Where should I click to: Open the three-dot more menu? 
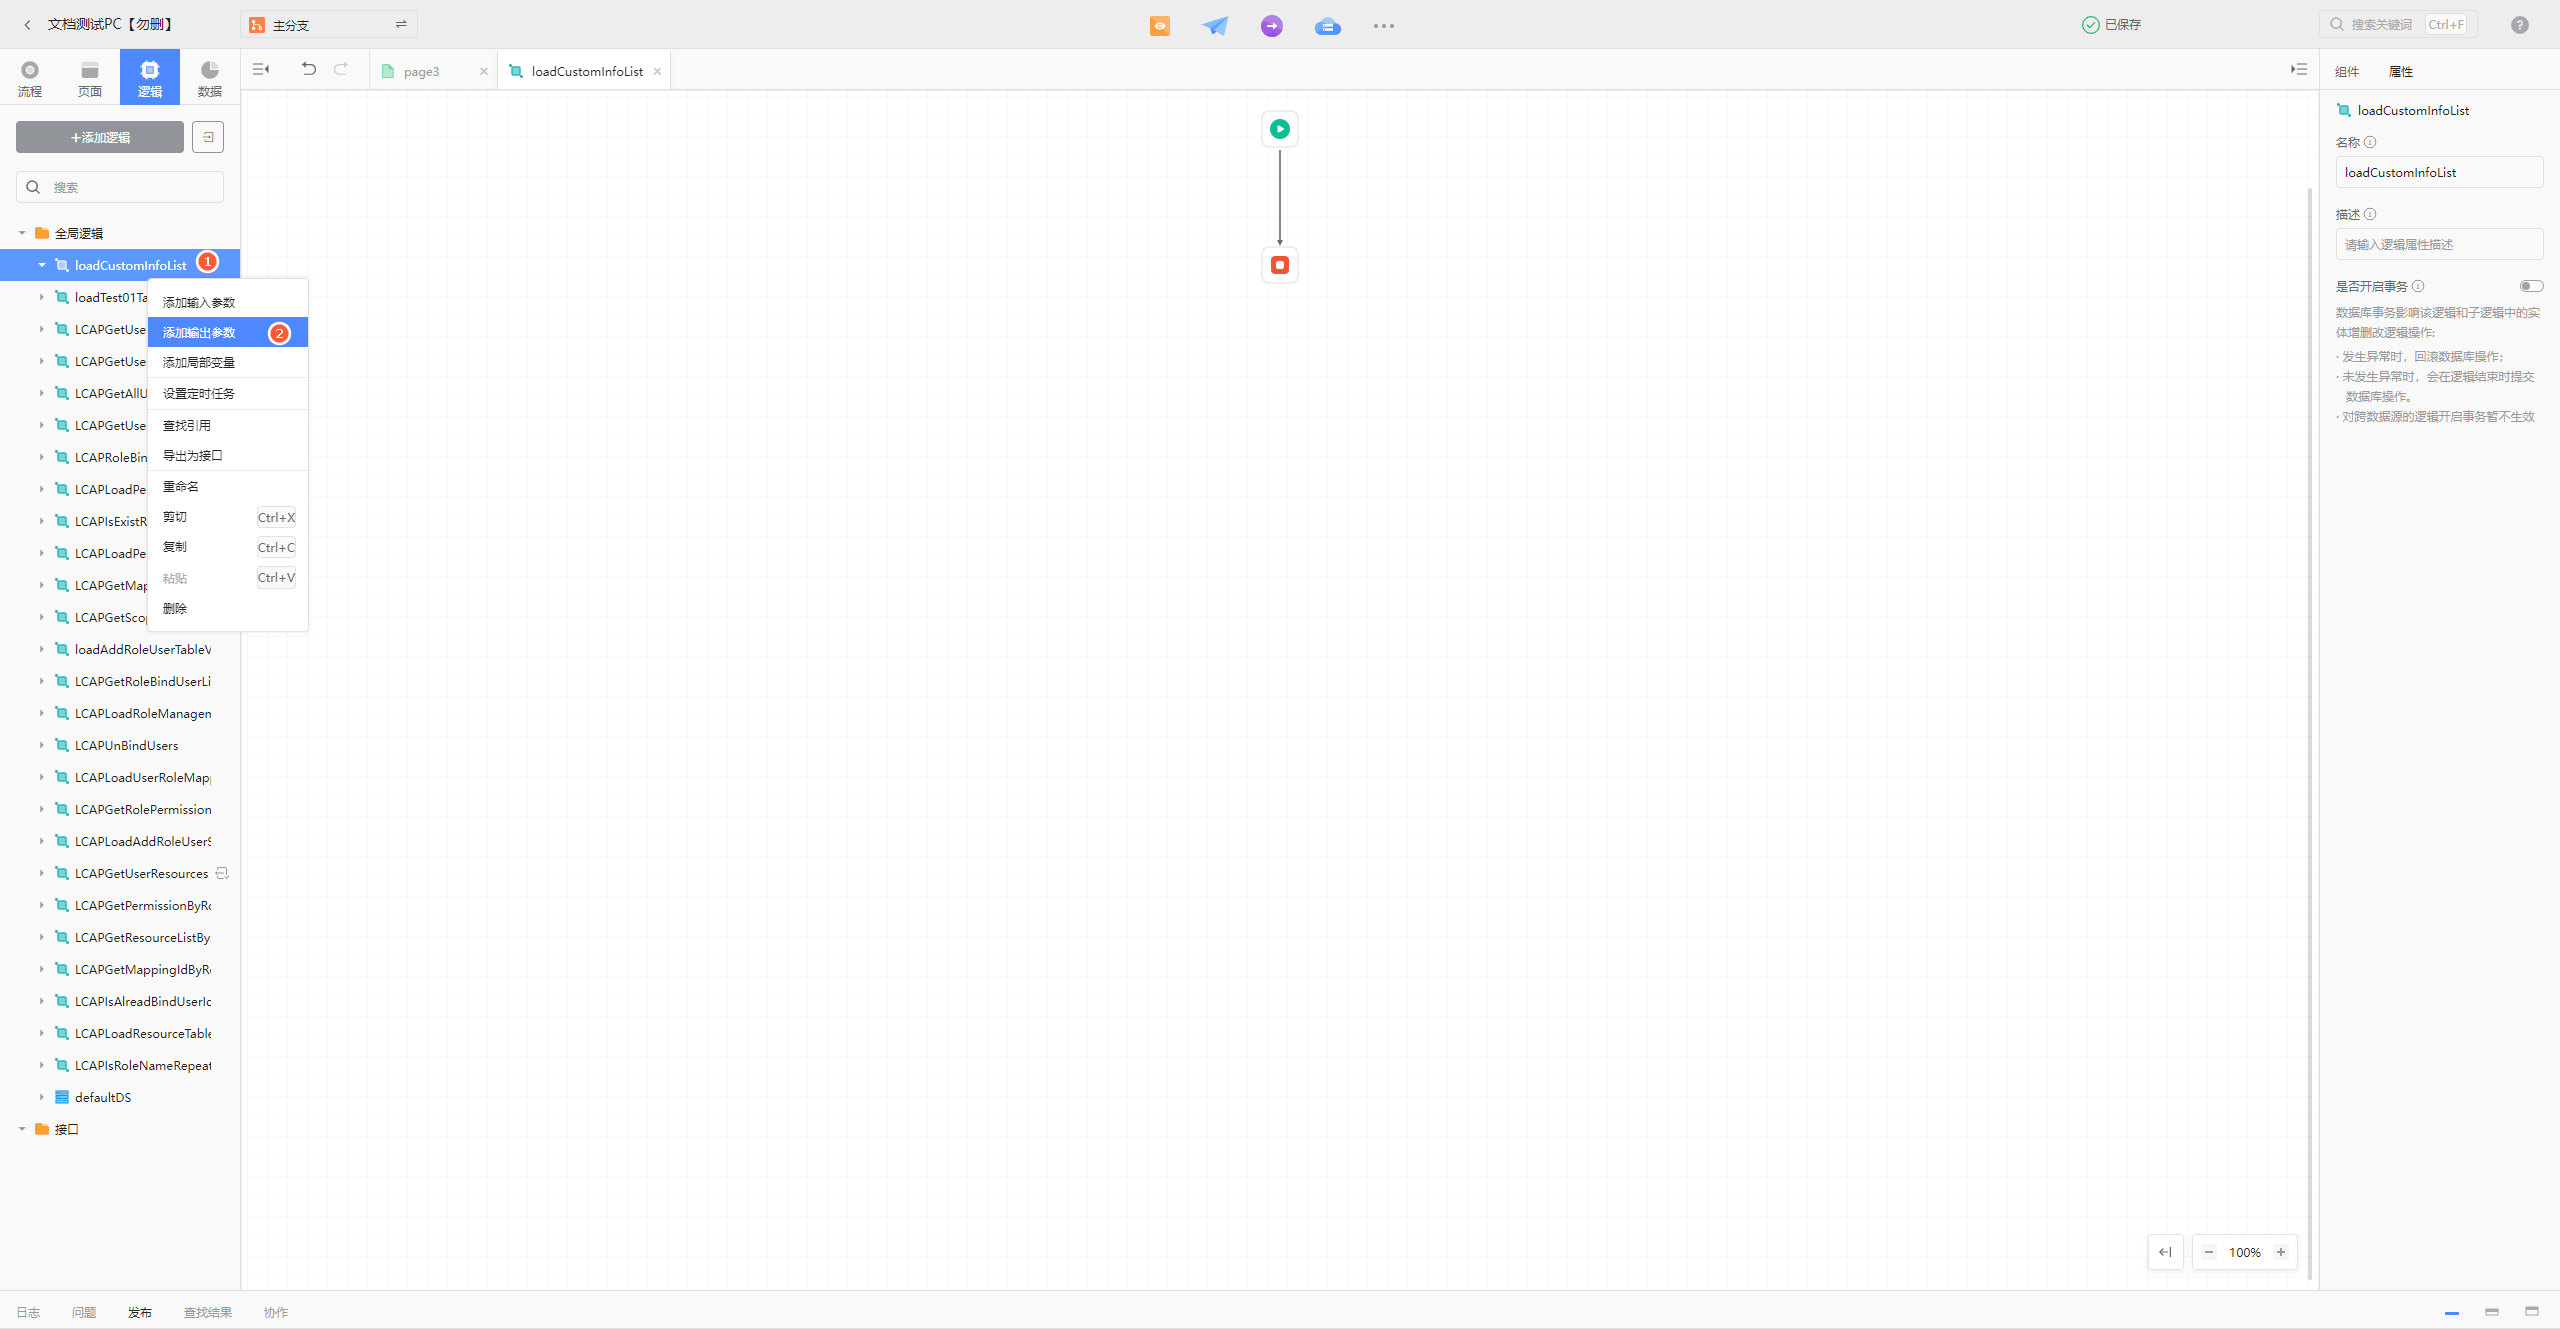point(1384,26)
